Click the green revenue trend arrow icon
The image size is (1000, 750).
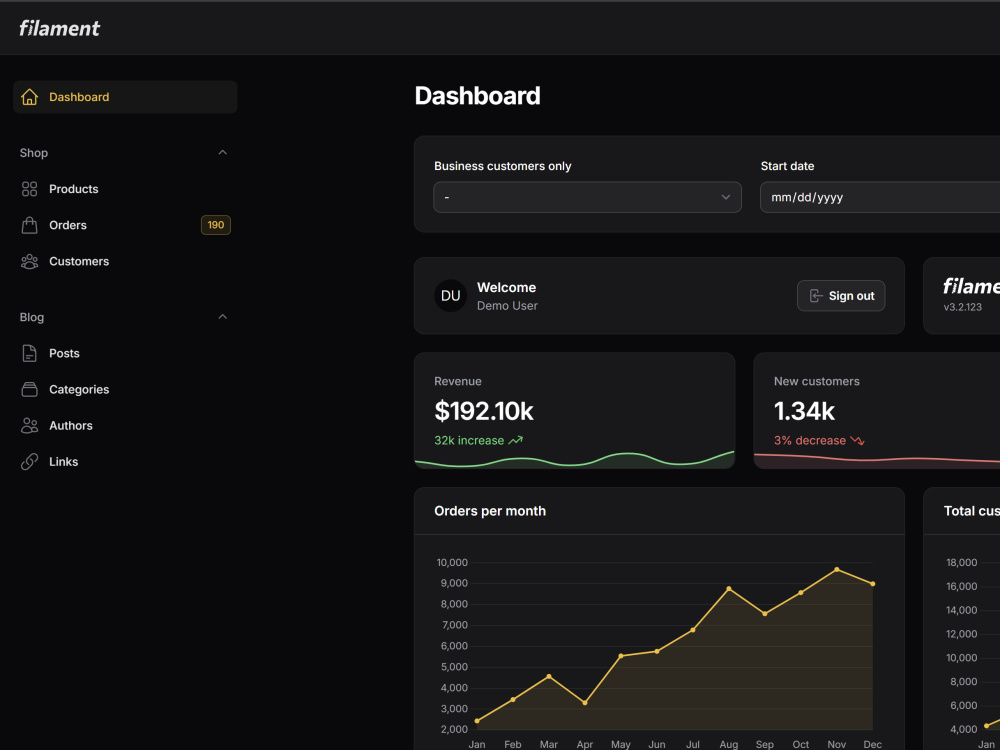tap(515, 440)
